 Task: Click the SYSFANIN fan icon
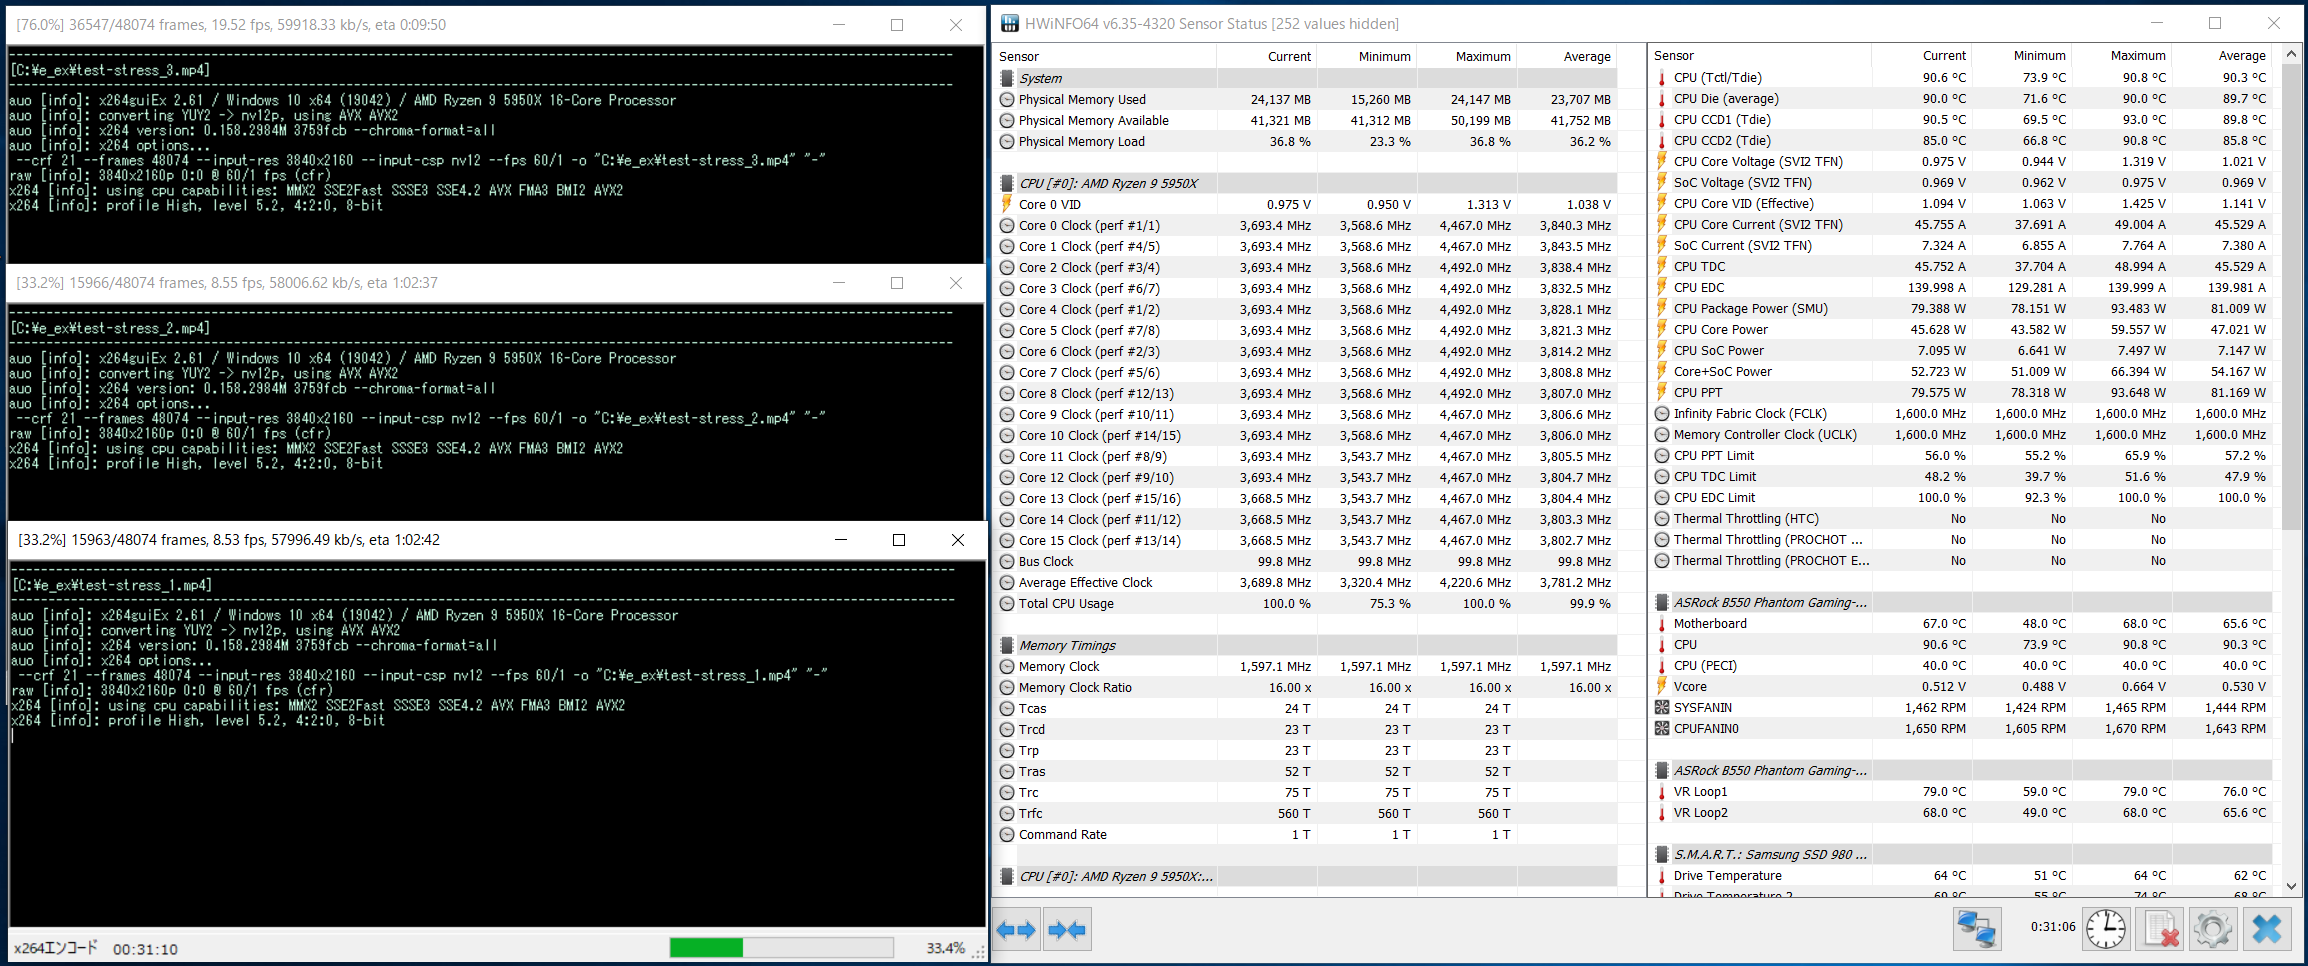tap(1662, 708)
